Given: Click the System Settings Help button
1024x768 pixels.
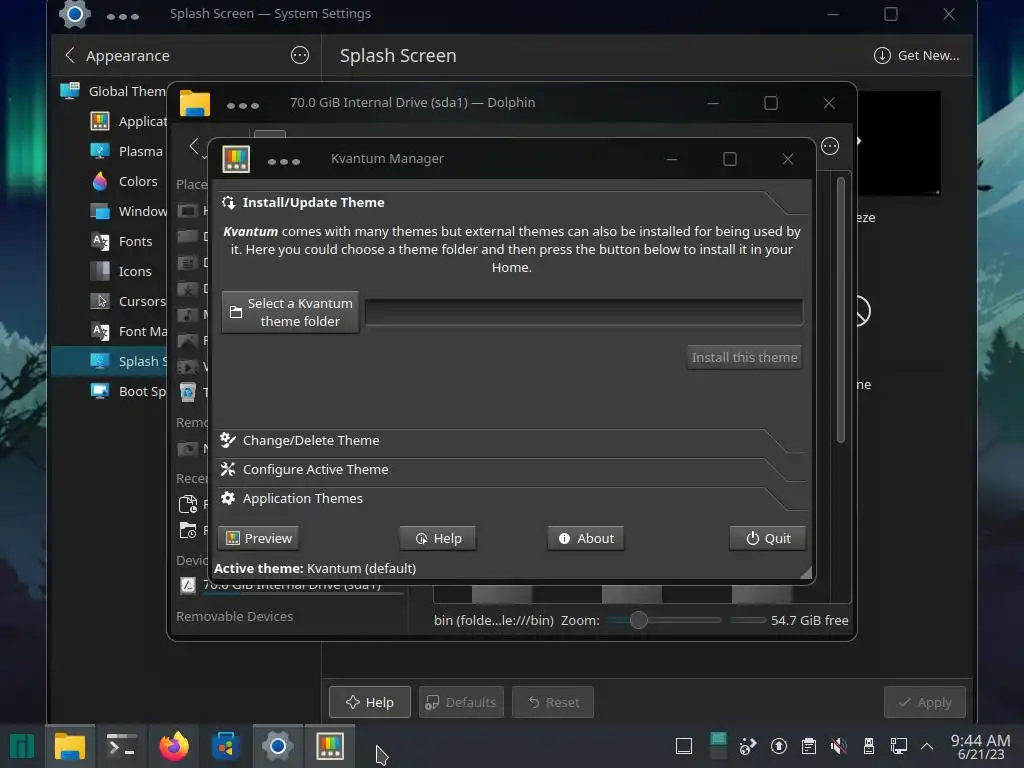Looking at the screenshot, I should coord(370,702).
